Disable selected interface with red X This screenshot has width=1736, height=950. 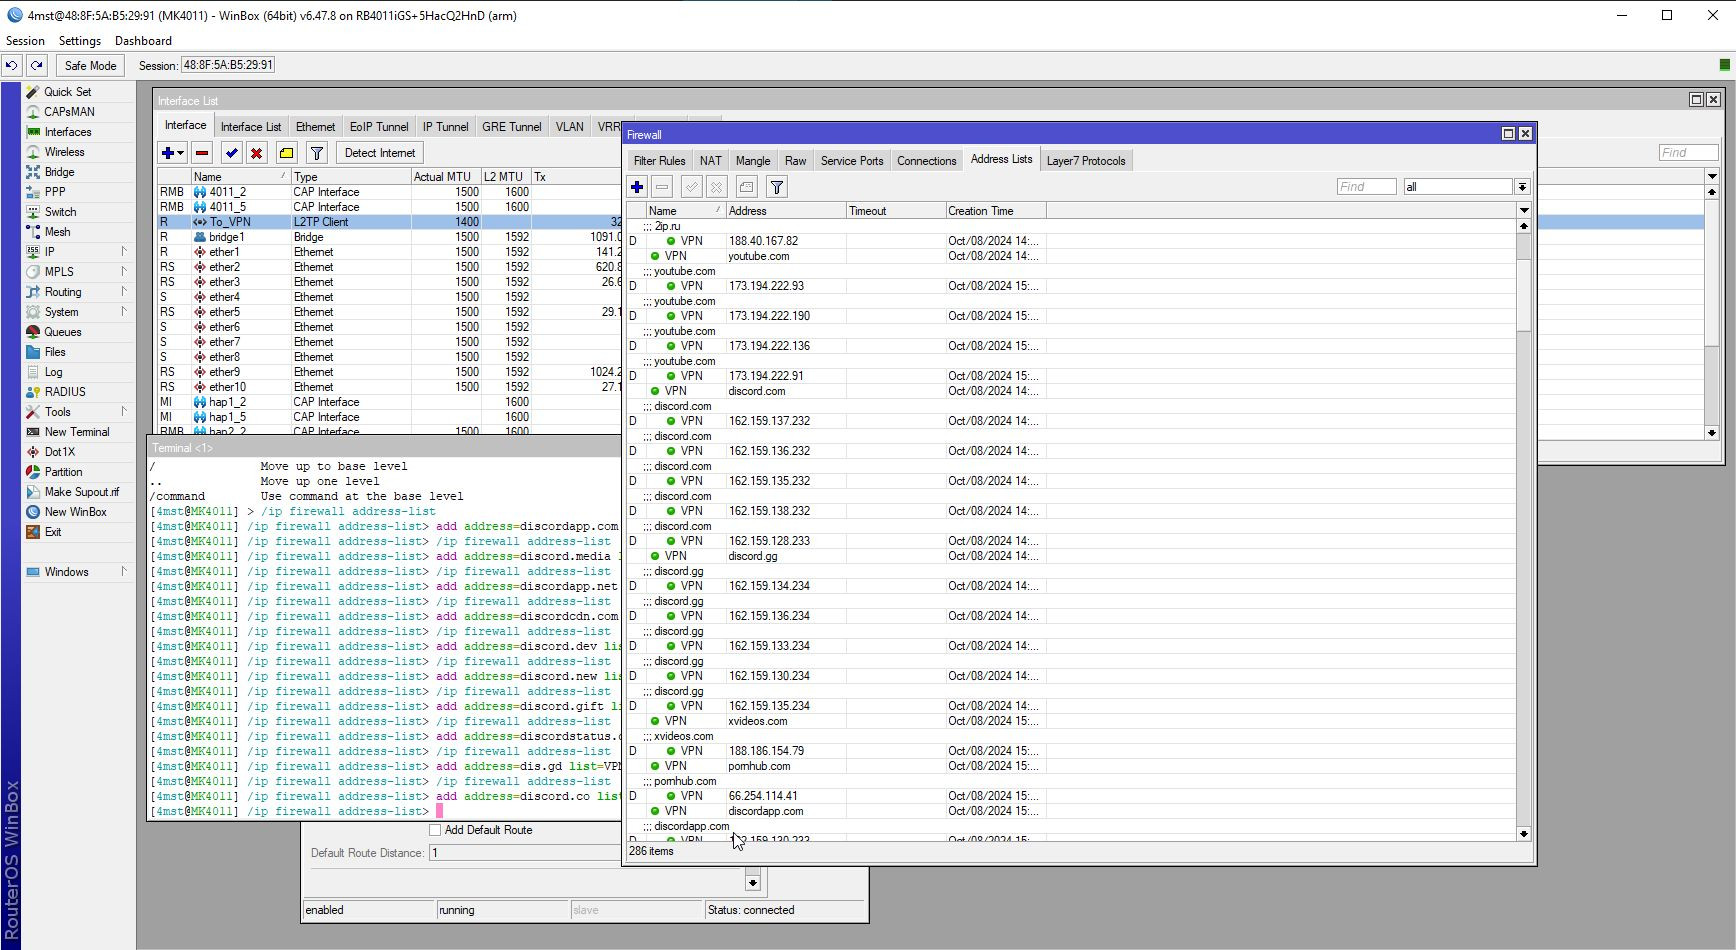coord(256,153)
